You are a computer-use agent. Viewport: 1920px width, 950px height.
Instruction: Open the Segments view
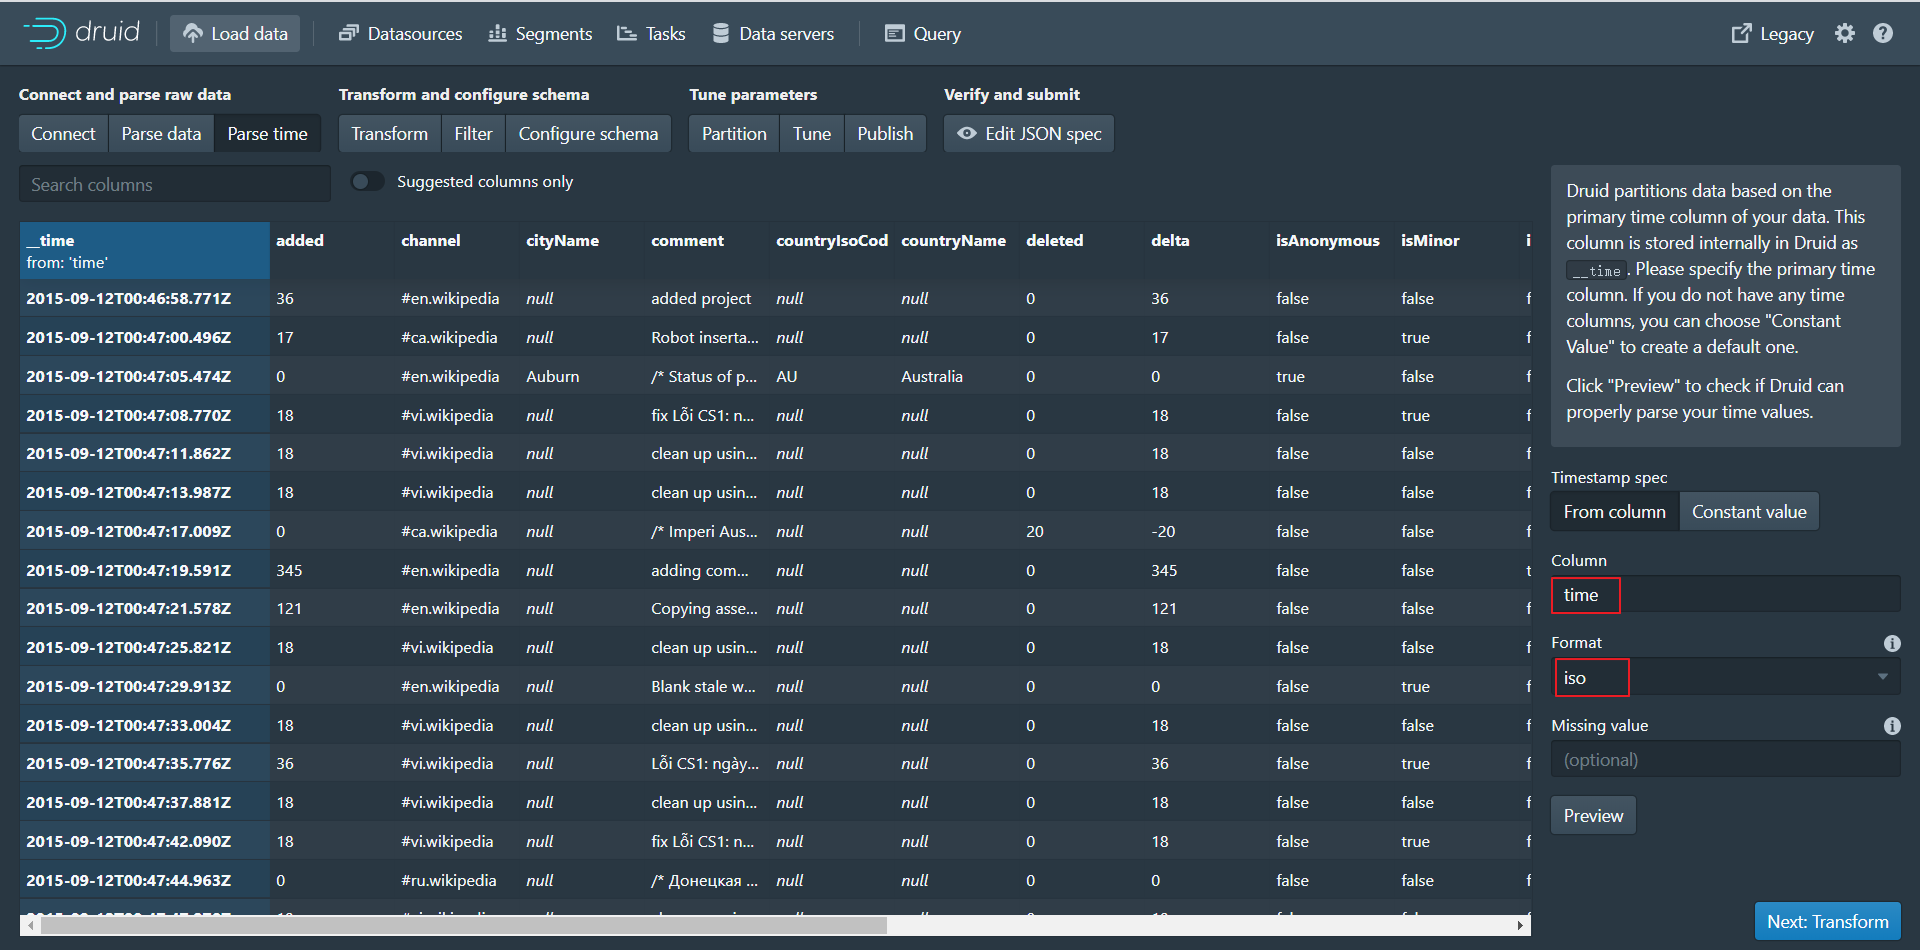[x=540, y=34]
